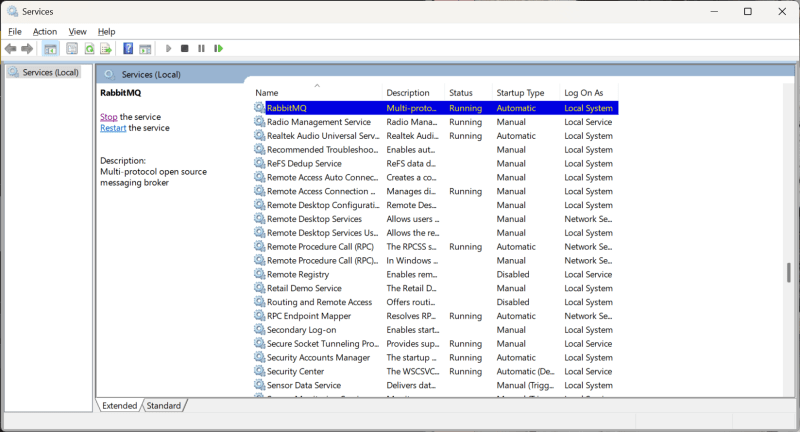Screen dimensions: 800x432
Task: Click Automatic (De.. startup type of Security Center
Action: [x=526, y=371]
